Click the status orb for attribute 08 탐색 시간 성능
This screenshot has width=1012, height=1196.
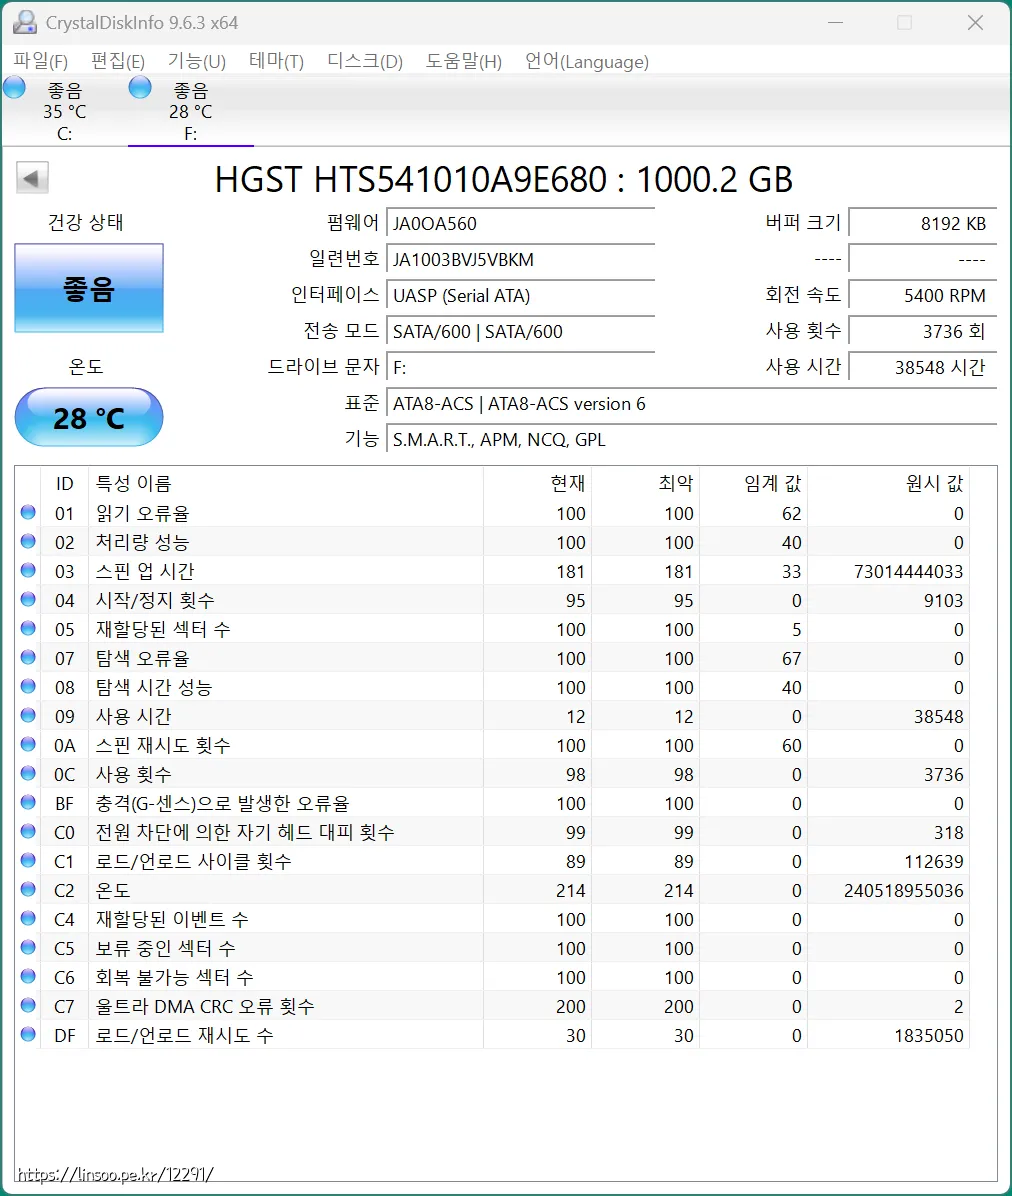[x=28, y=686]
